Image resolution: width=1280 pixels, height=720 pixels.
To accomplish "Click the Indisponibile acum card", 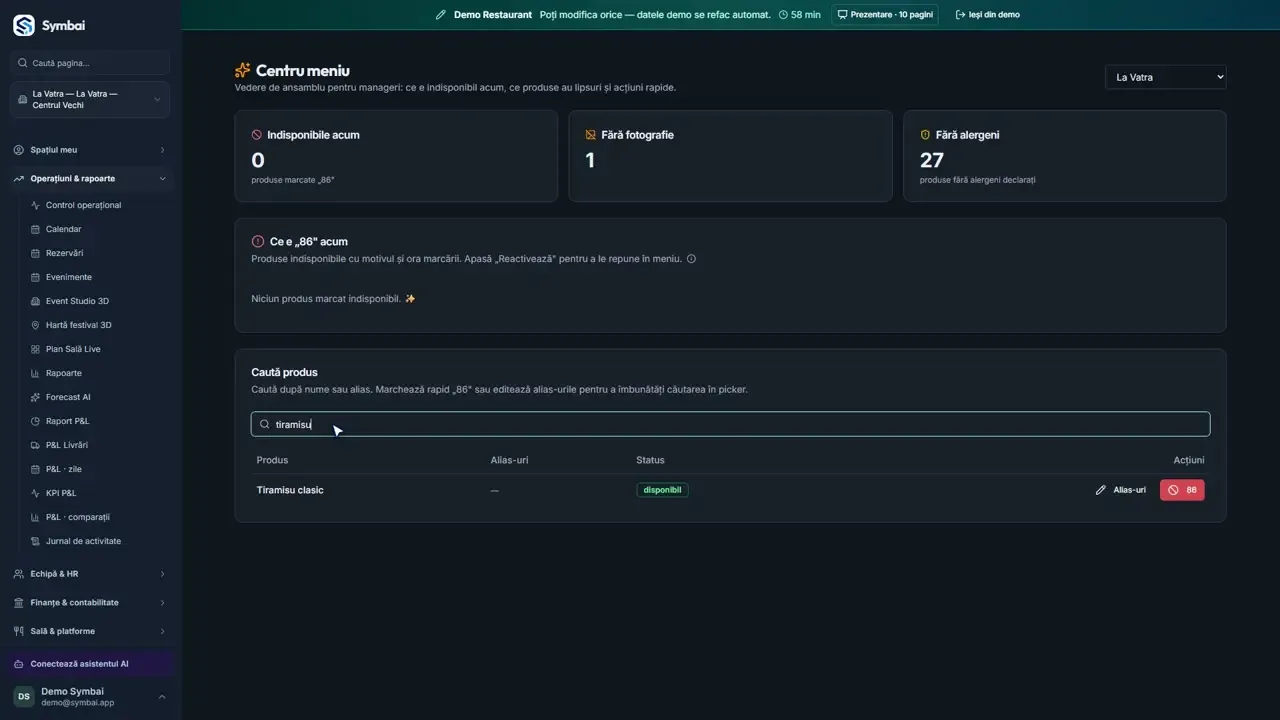I will pyautogui.click(x=396, y=156).
